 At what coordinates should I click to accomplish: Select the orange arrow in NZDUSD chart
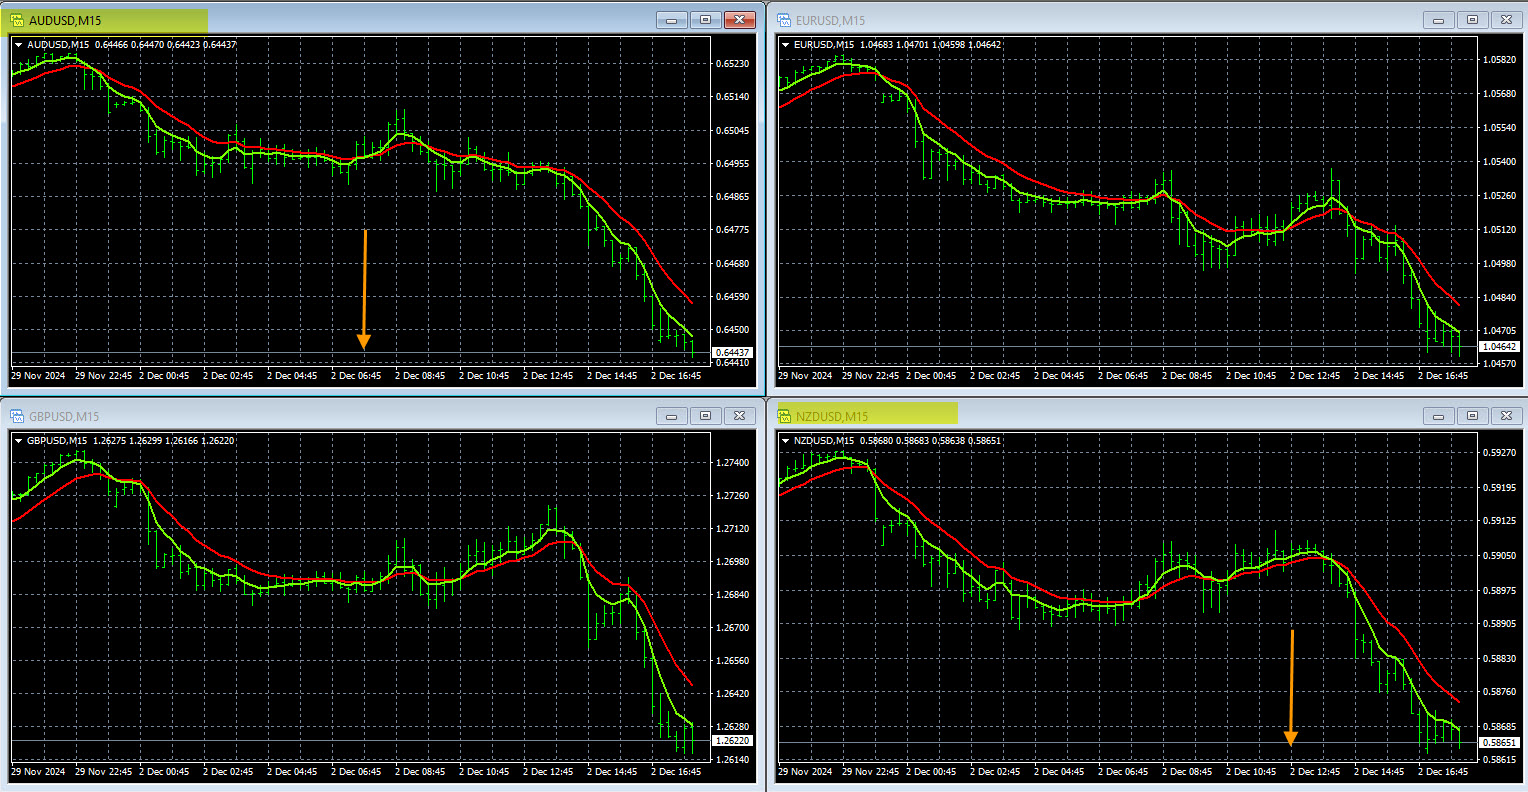tap(1291, 688)
